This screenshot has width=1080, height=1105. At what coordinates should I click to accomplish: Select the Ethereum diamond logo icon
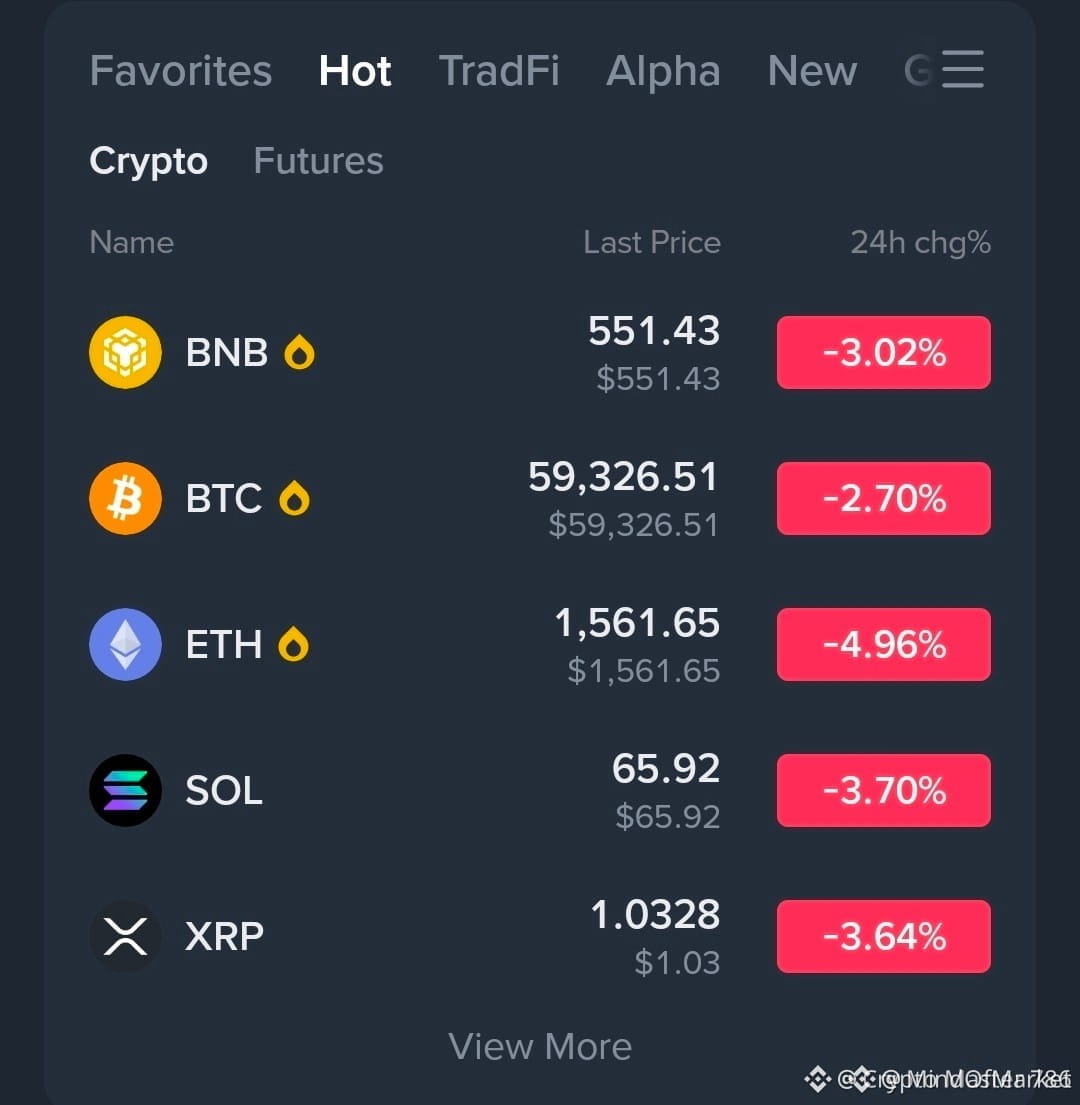tap(125, 644)
